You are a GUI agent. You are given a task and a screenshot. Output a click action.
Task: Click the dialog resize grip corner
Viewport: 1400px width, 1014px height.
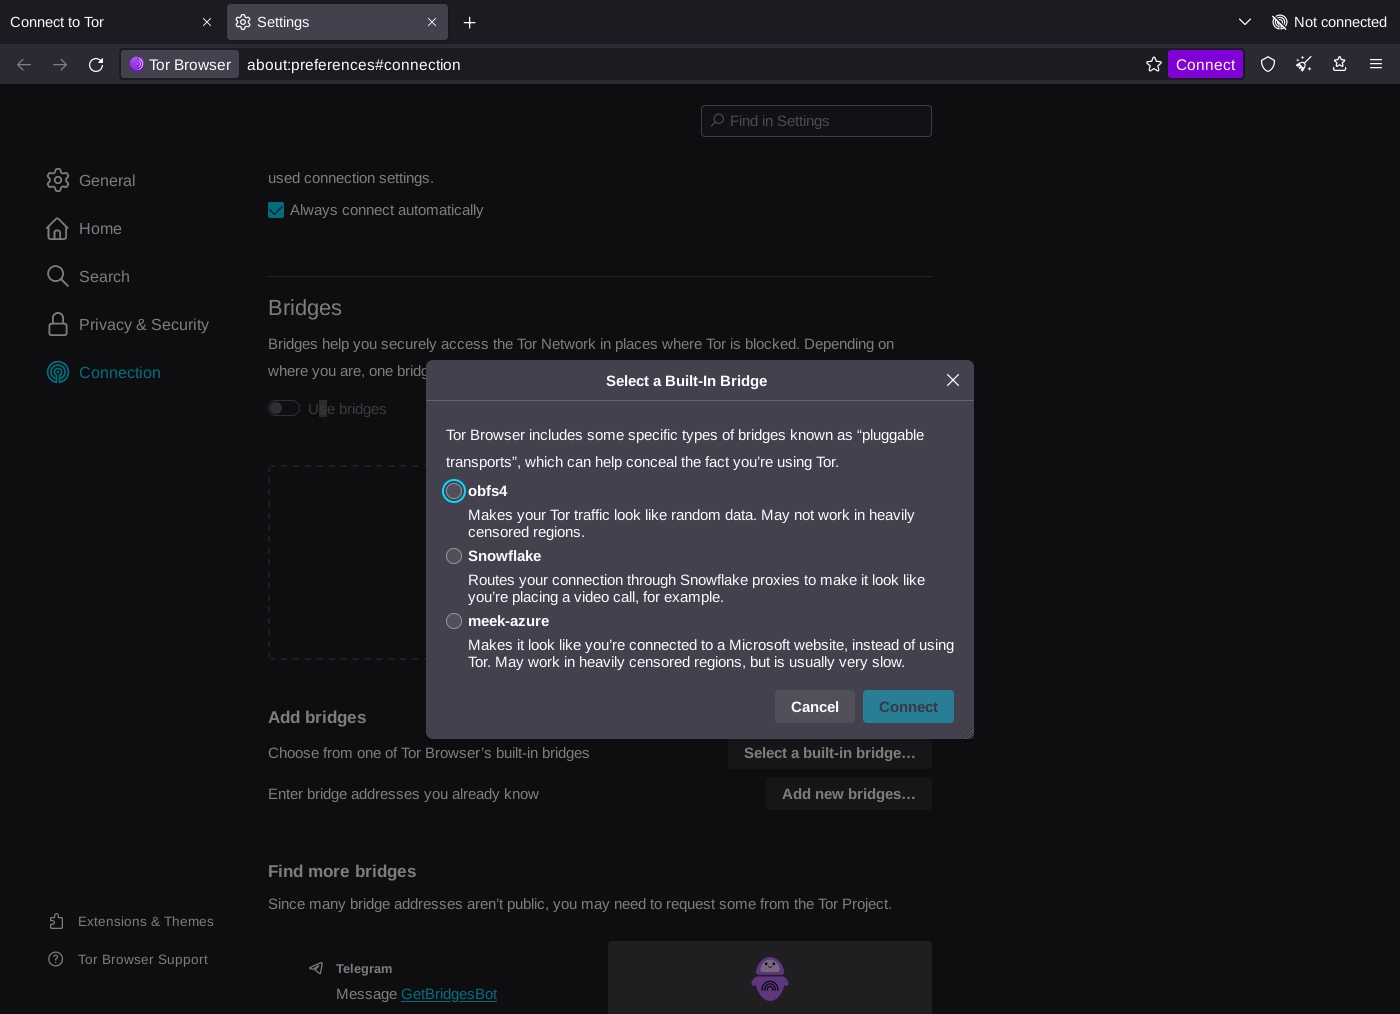[967, 733]
